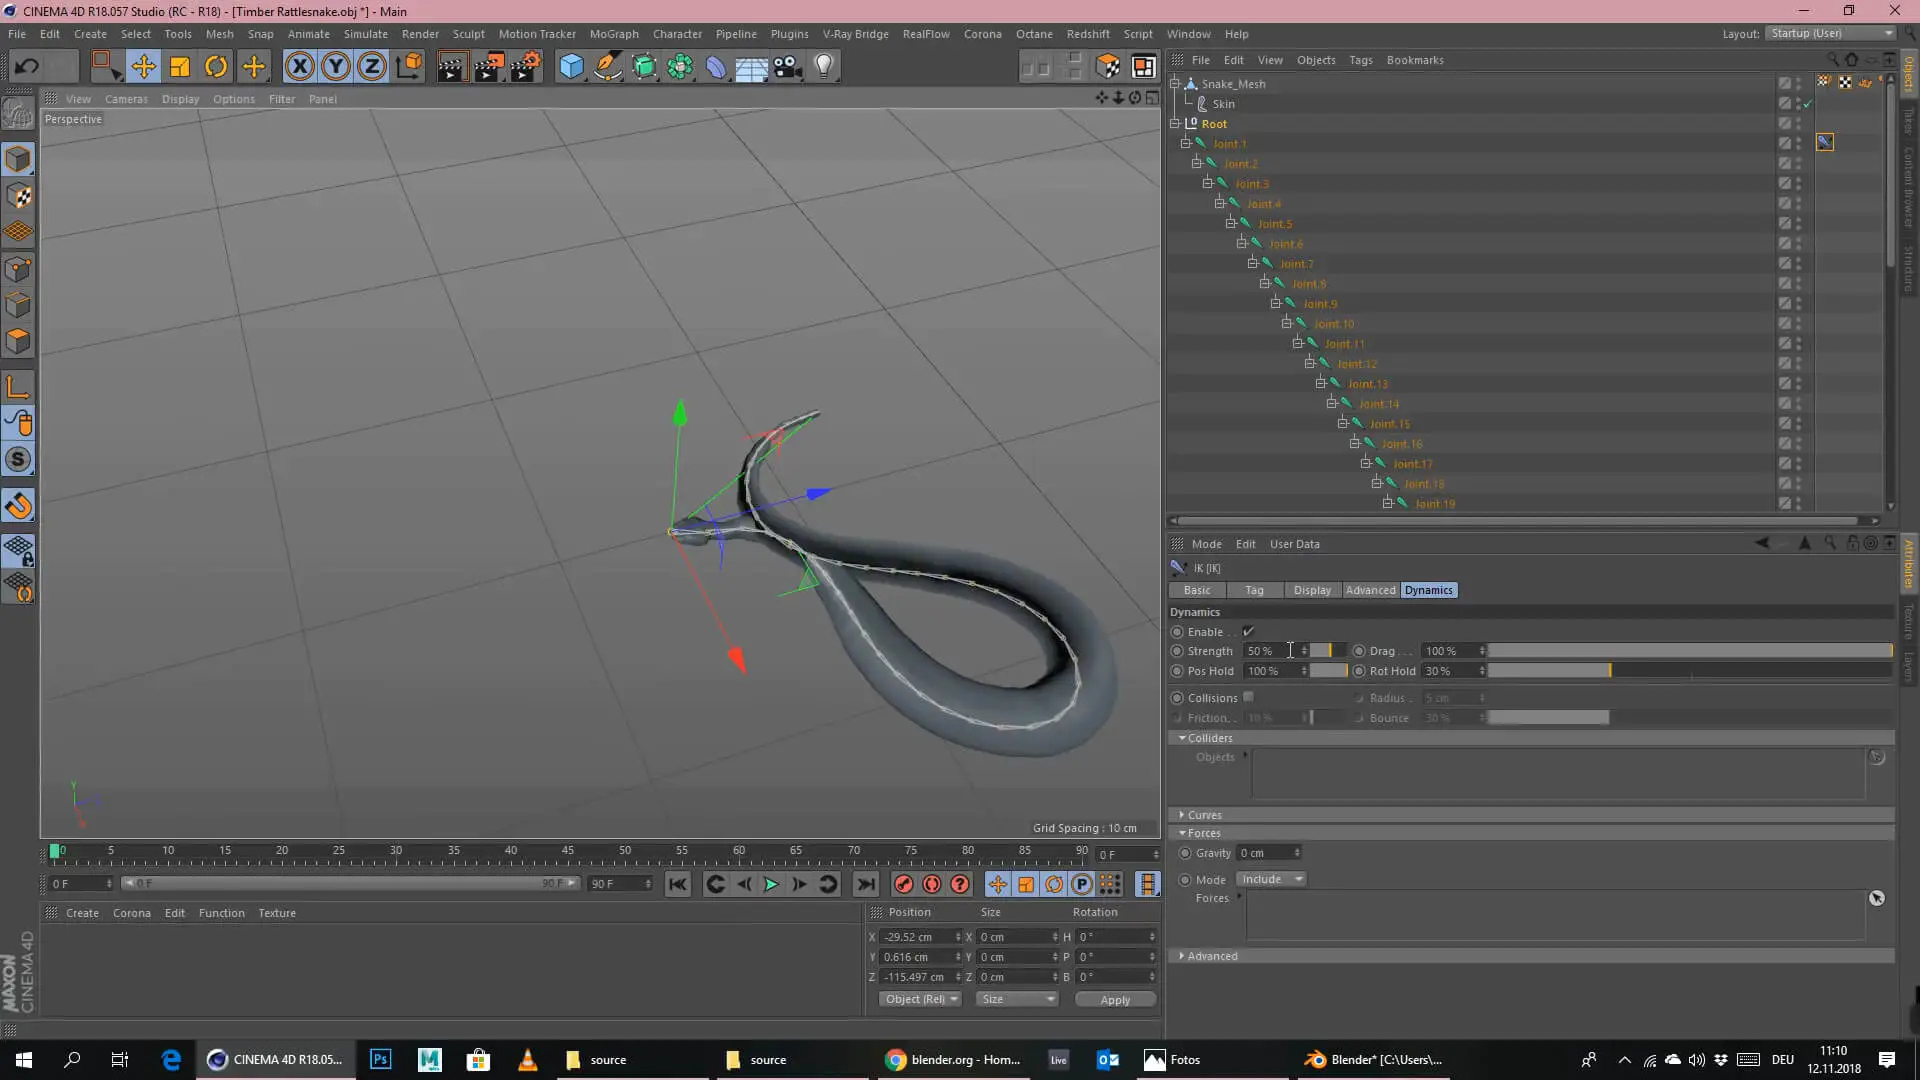Image resolution: width=1920 pixels, height=1080 pixels.
Task: Open Edit Render Settings icon
Action: point(525,67)
